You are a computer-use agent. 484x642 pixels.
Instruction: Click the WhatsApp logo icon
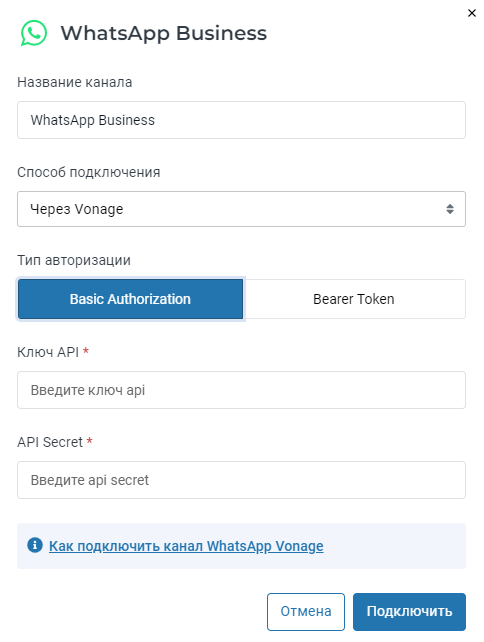point(34,33)
